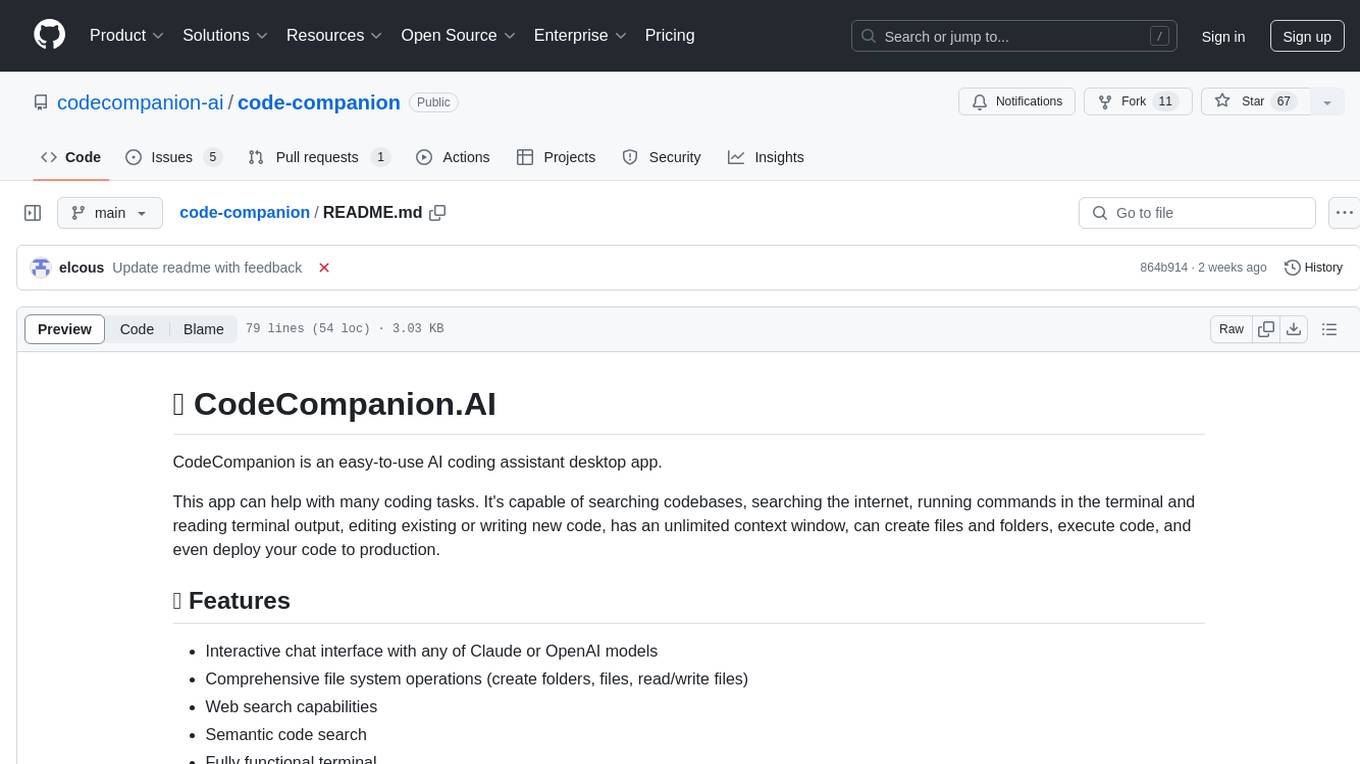Open the README outline panel

tap(1329, 329)
